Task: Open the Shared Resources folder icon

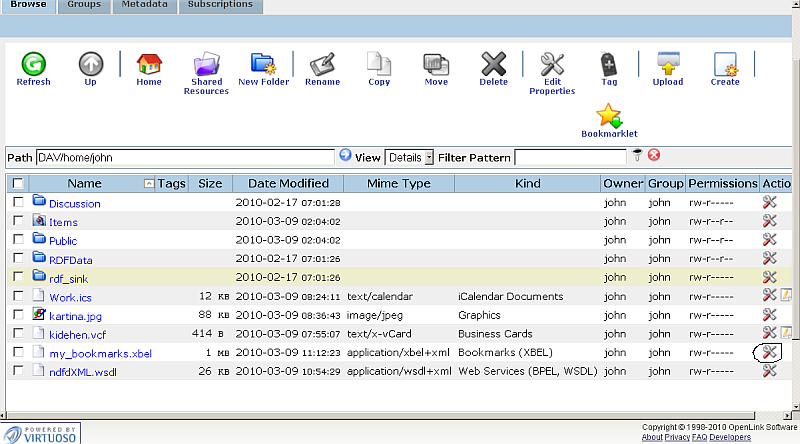Action: click(x=206, y=64)
